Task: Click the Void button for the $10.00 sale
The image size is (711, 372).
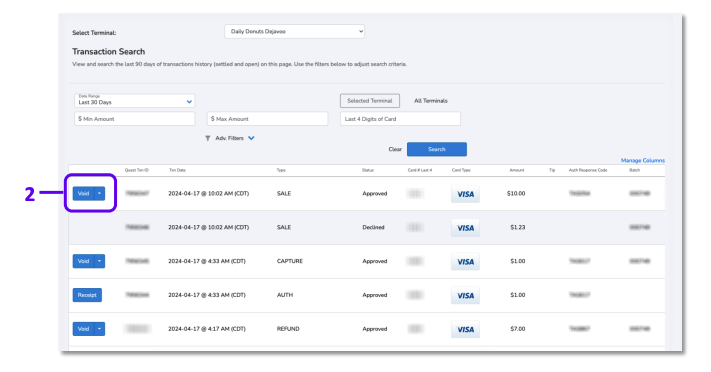Action: tap(83, 193)
